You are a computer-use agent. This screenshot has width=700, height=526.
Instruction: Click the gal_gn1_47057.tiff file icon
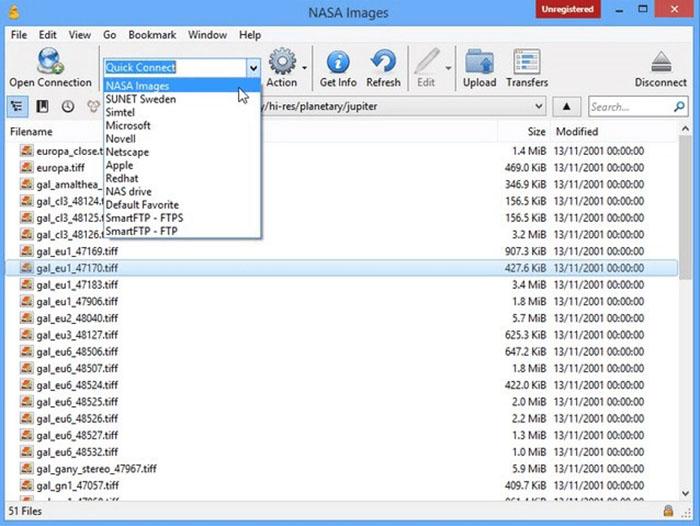click(x=27, y=485)
